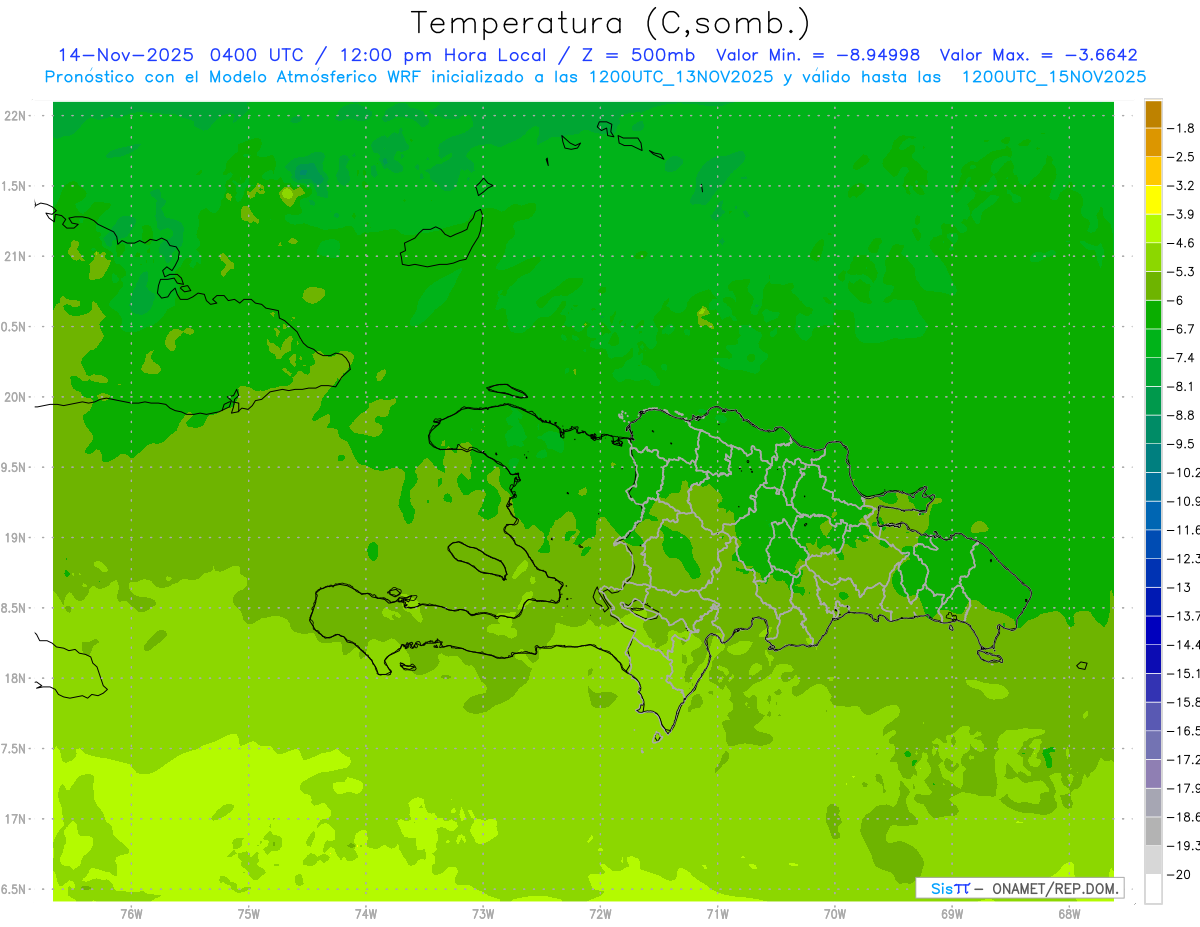The height and width of the screenshot is (927, 1200).
Task: Click the "14-Nov-2025" date text
Action: click(126, 55)
